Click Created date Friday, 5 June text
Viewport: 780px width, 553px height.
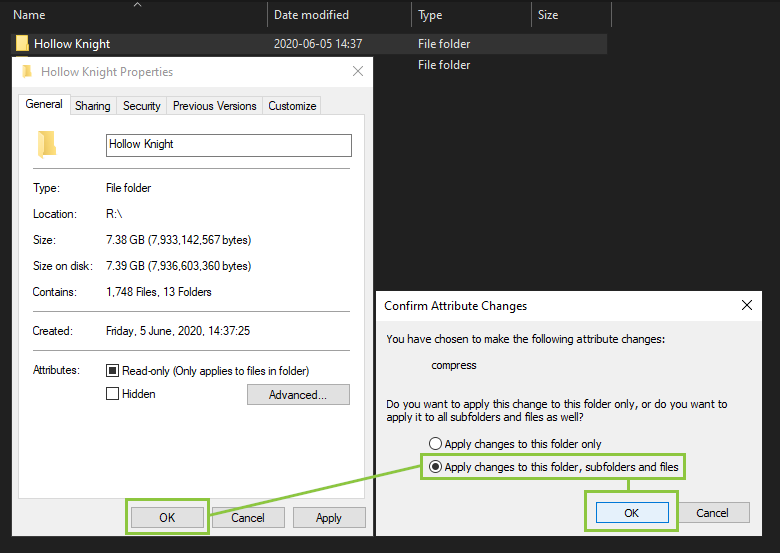(178, 331)
